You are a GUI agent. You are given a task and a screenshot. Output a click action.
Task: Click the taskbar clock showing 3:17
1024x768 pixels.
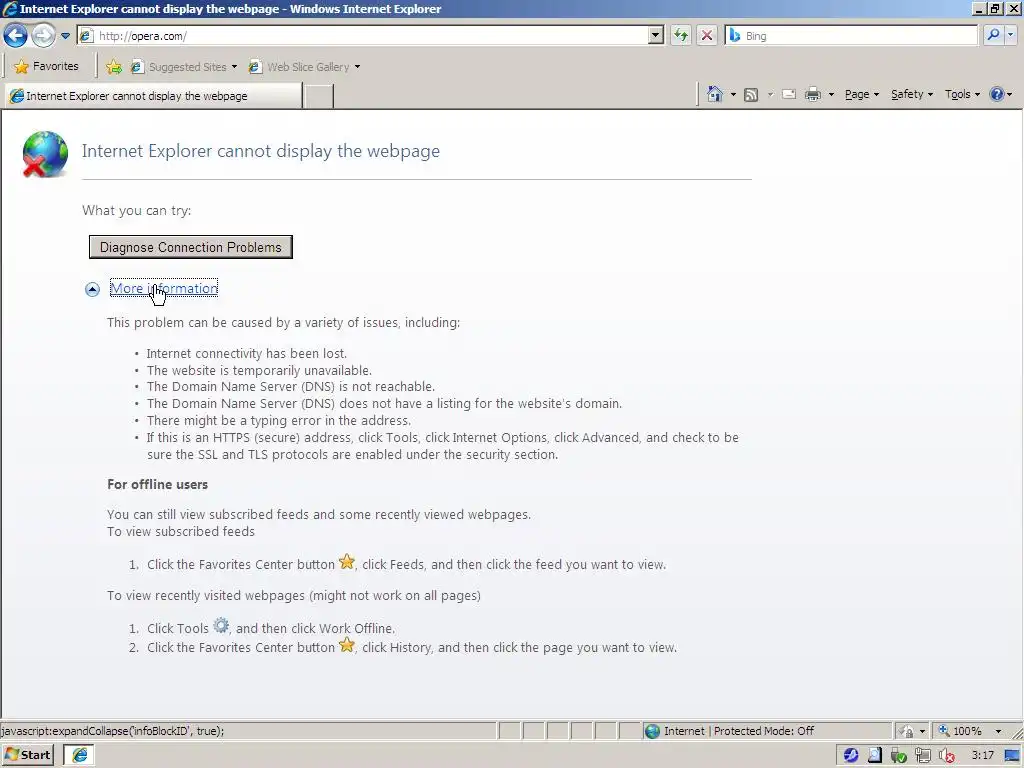coord(982,756)
